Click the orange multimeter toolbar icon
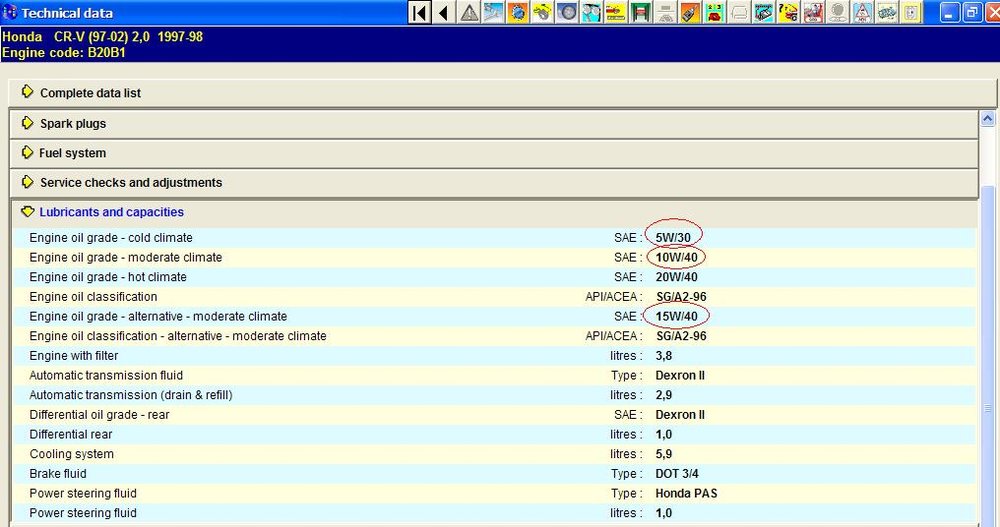 [x=689, y=12]
